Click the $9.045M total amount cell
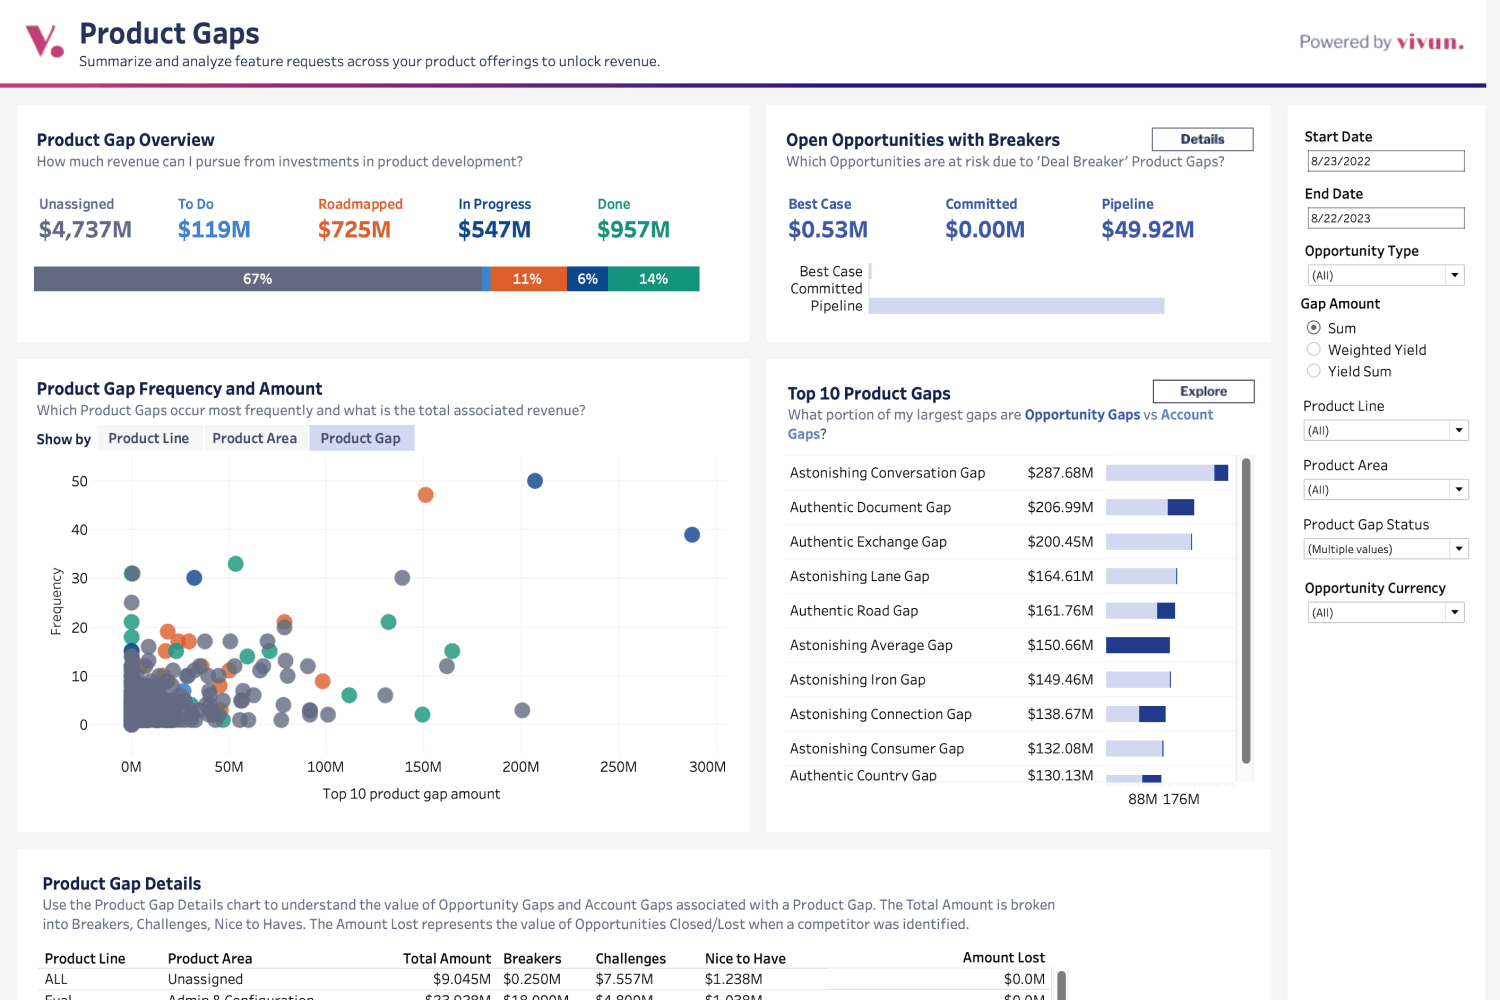The height and width of the screenshot is (1000, 1500). [462, 979]
